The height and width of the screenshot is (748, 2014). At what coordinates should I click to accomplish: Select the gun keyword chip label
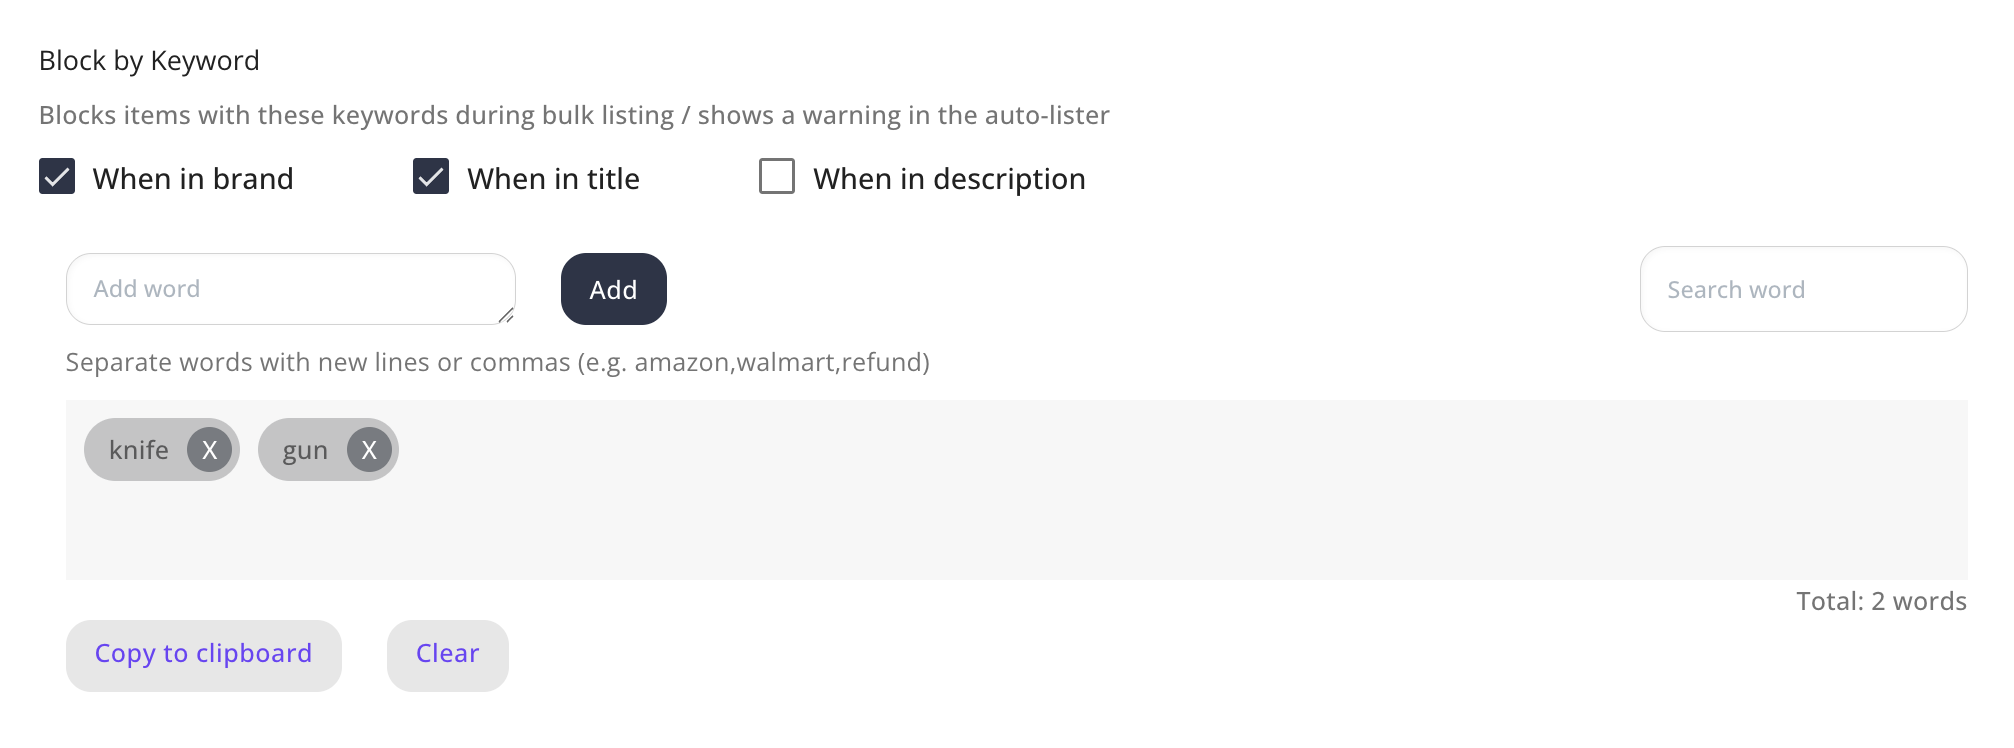(x=305, y=451)
